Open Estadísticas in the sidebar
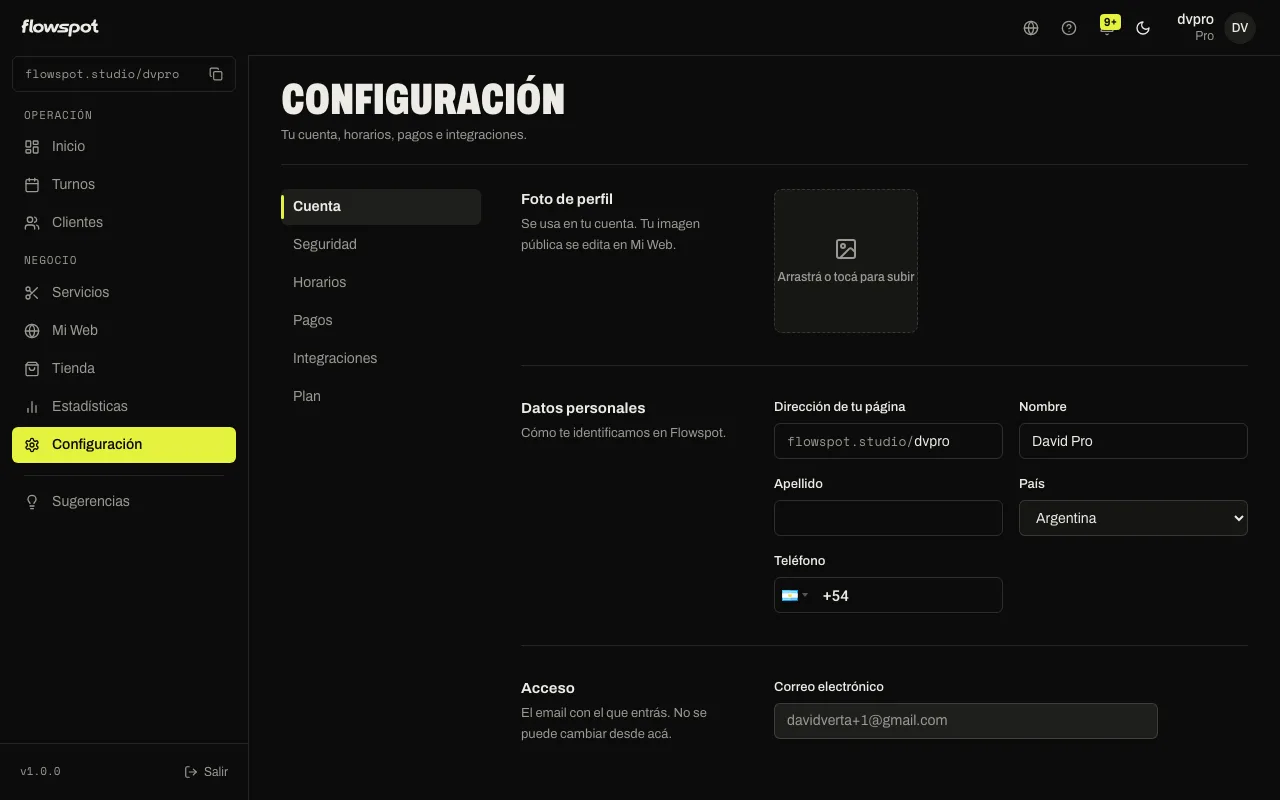 click(124, 406)
